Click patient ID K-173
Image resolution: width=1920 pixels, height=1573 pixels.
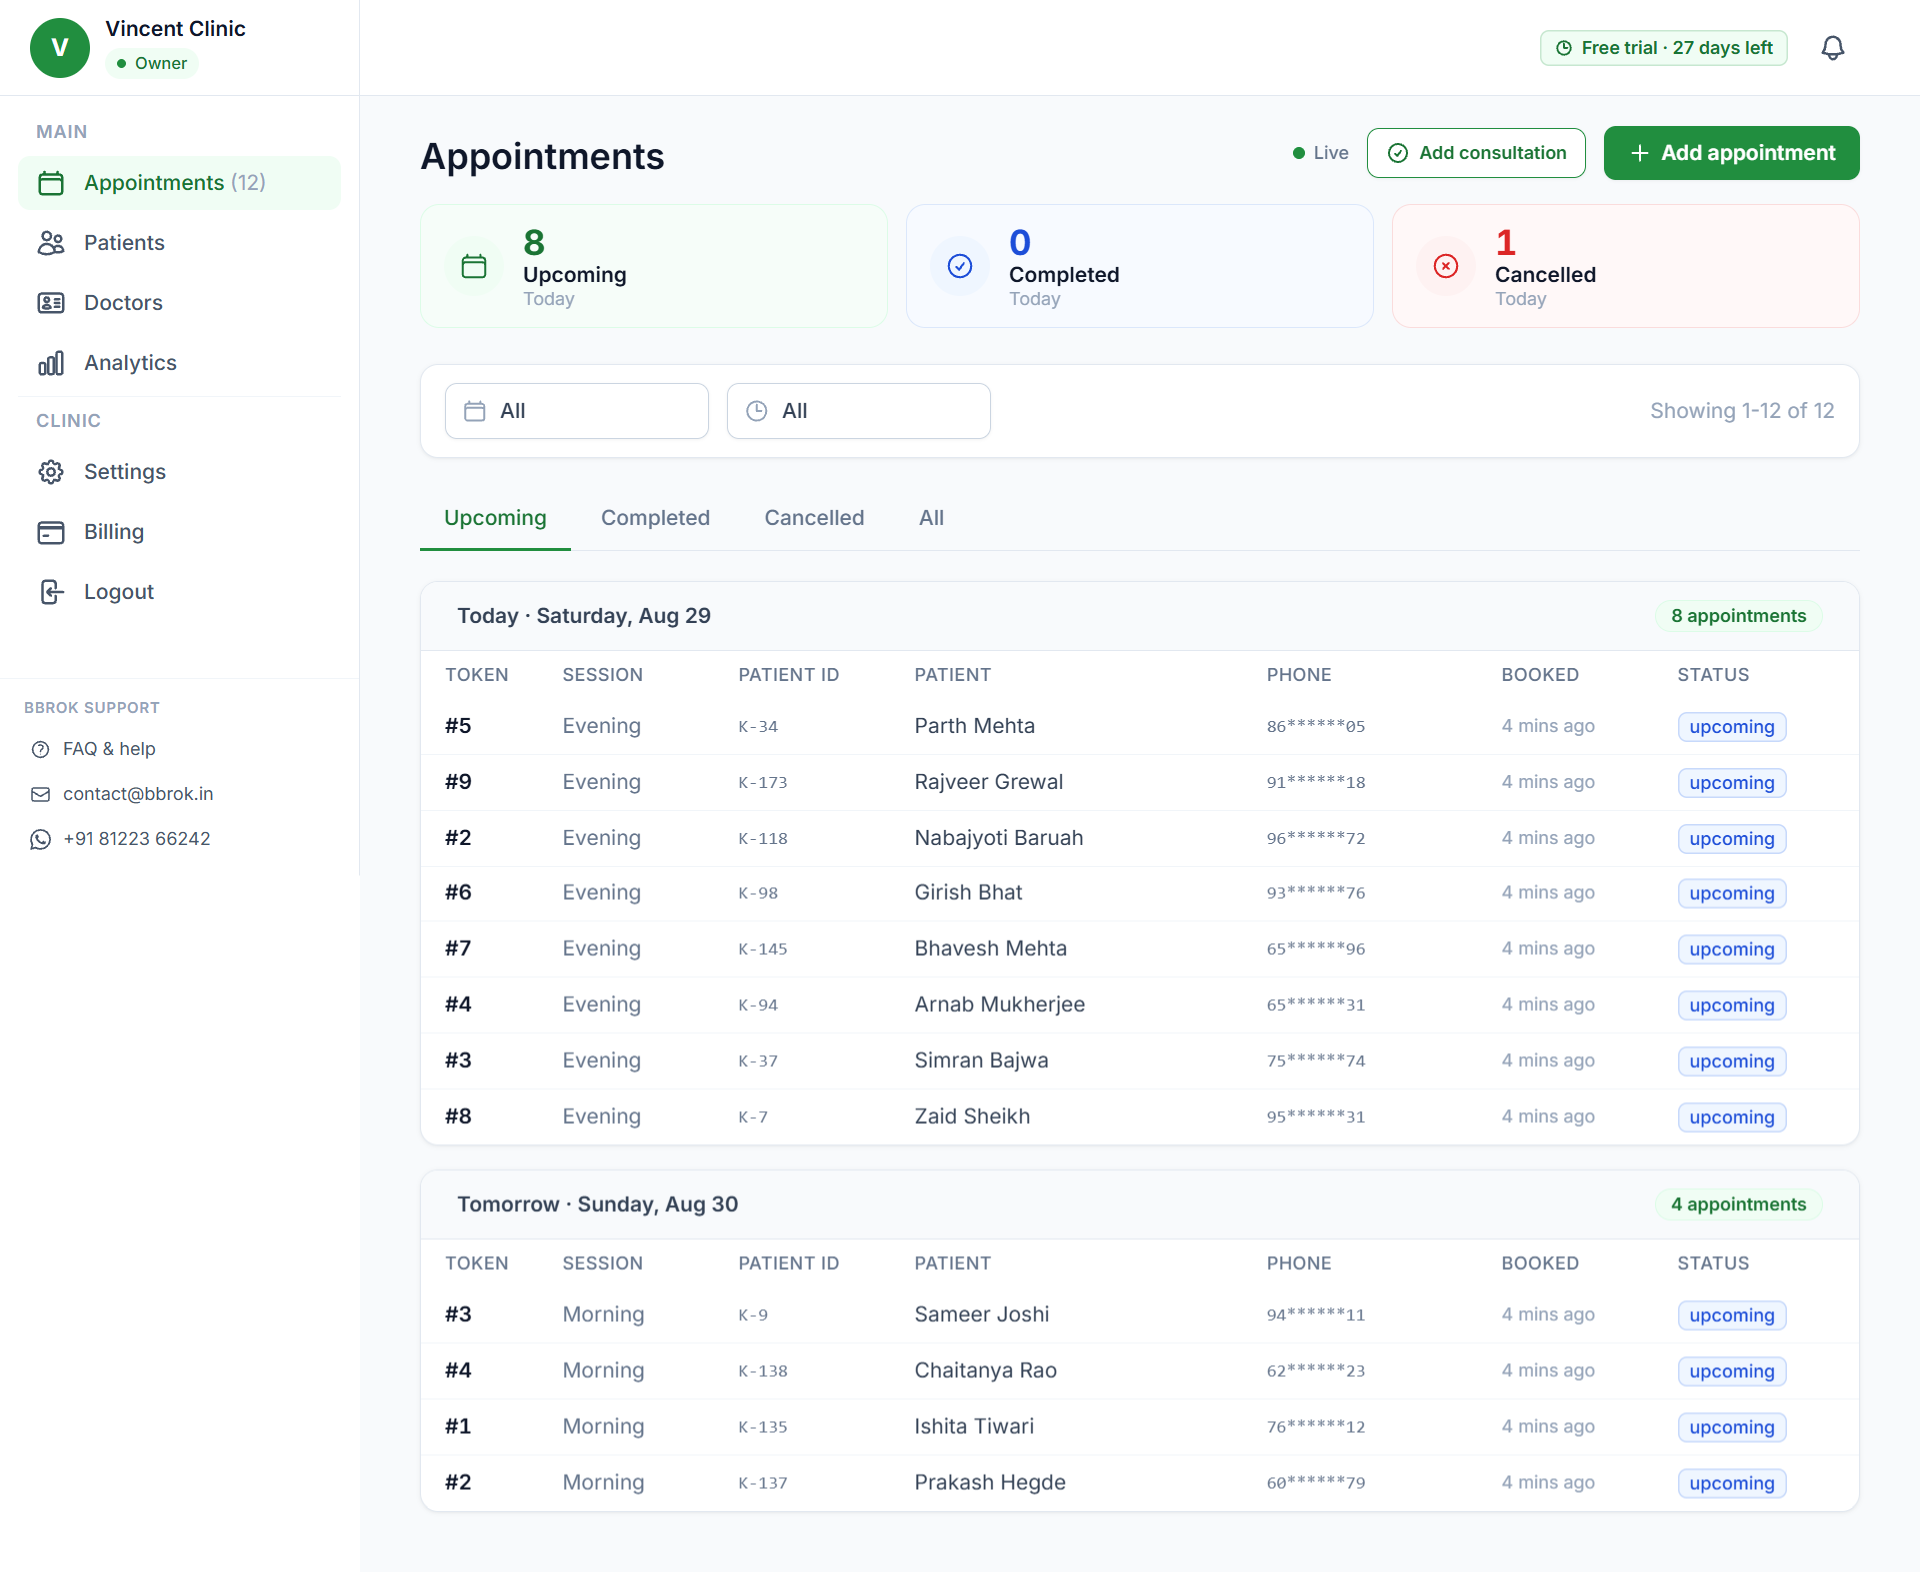pos(763,783)
